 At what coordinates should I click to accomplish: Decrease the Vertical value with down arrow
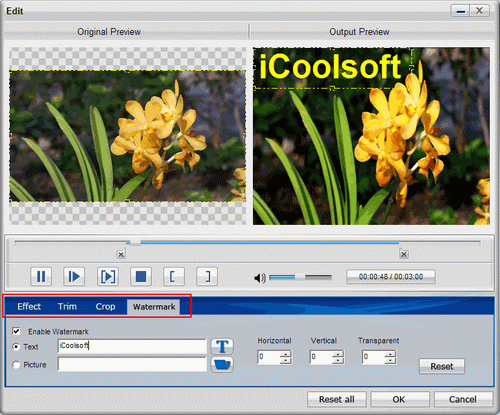(x=338, y=360)
